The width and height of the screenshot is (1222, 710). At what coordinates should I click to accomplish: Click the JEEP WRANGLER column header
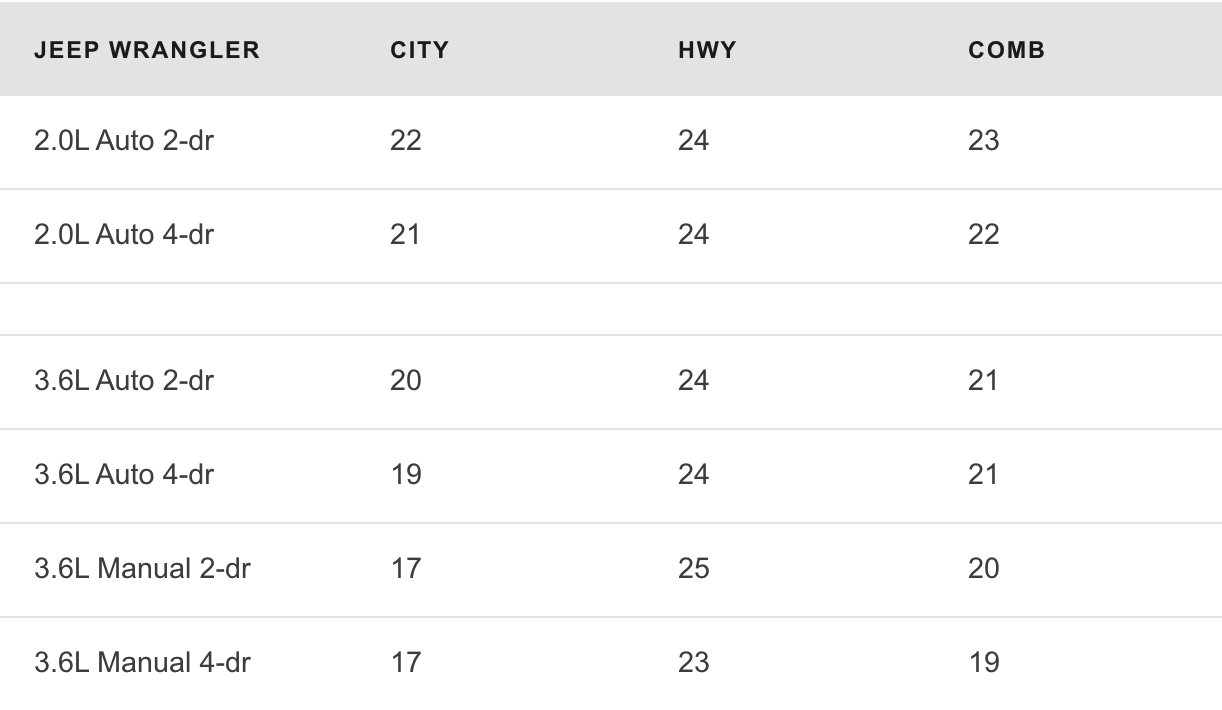(147, 50)
